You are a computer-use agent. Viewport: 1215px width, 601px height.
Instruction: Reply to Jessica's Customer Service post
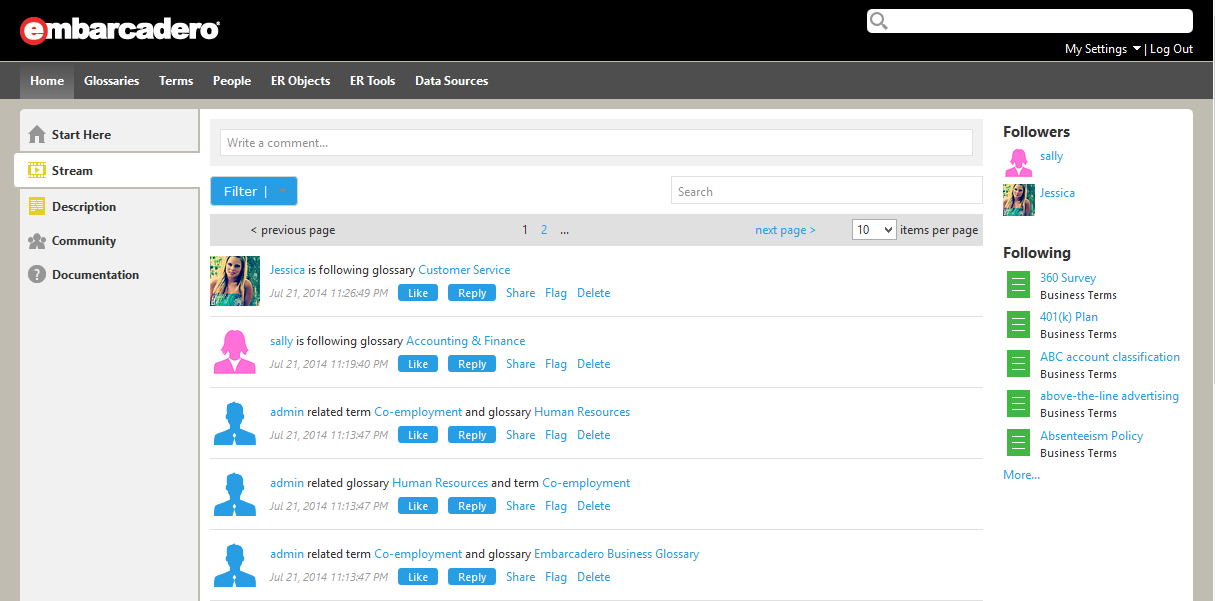pyautogui.click(x=472, y=293)
